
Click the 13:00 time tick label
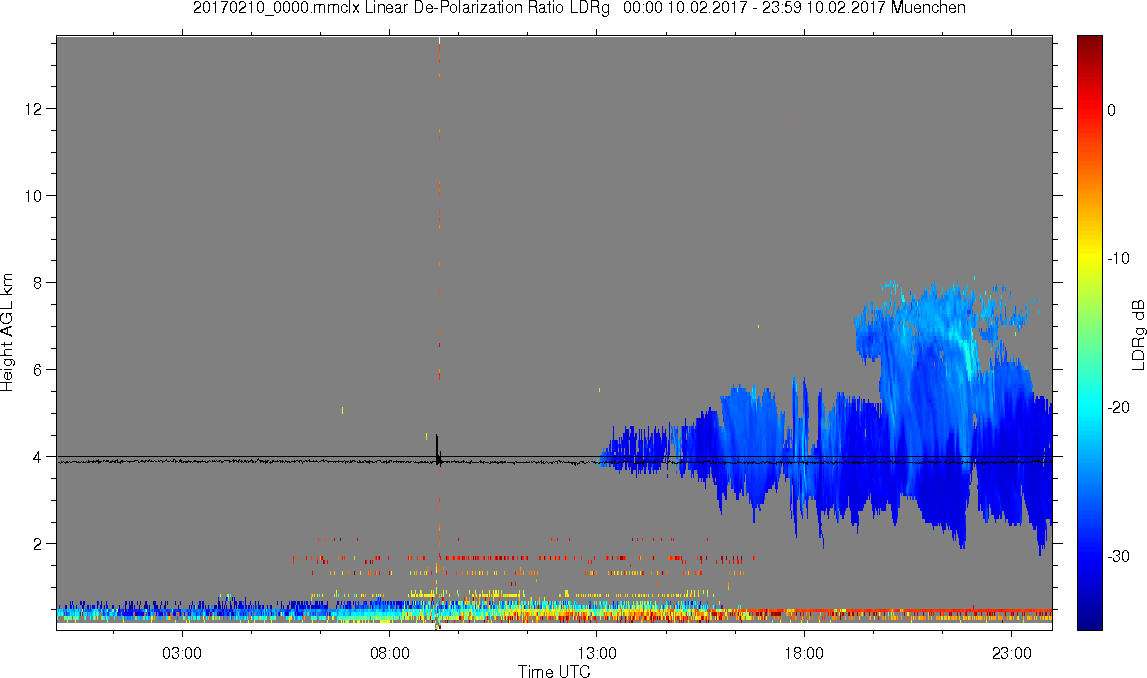(596, 653)
